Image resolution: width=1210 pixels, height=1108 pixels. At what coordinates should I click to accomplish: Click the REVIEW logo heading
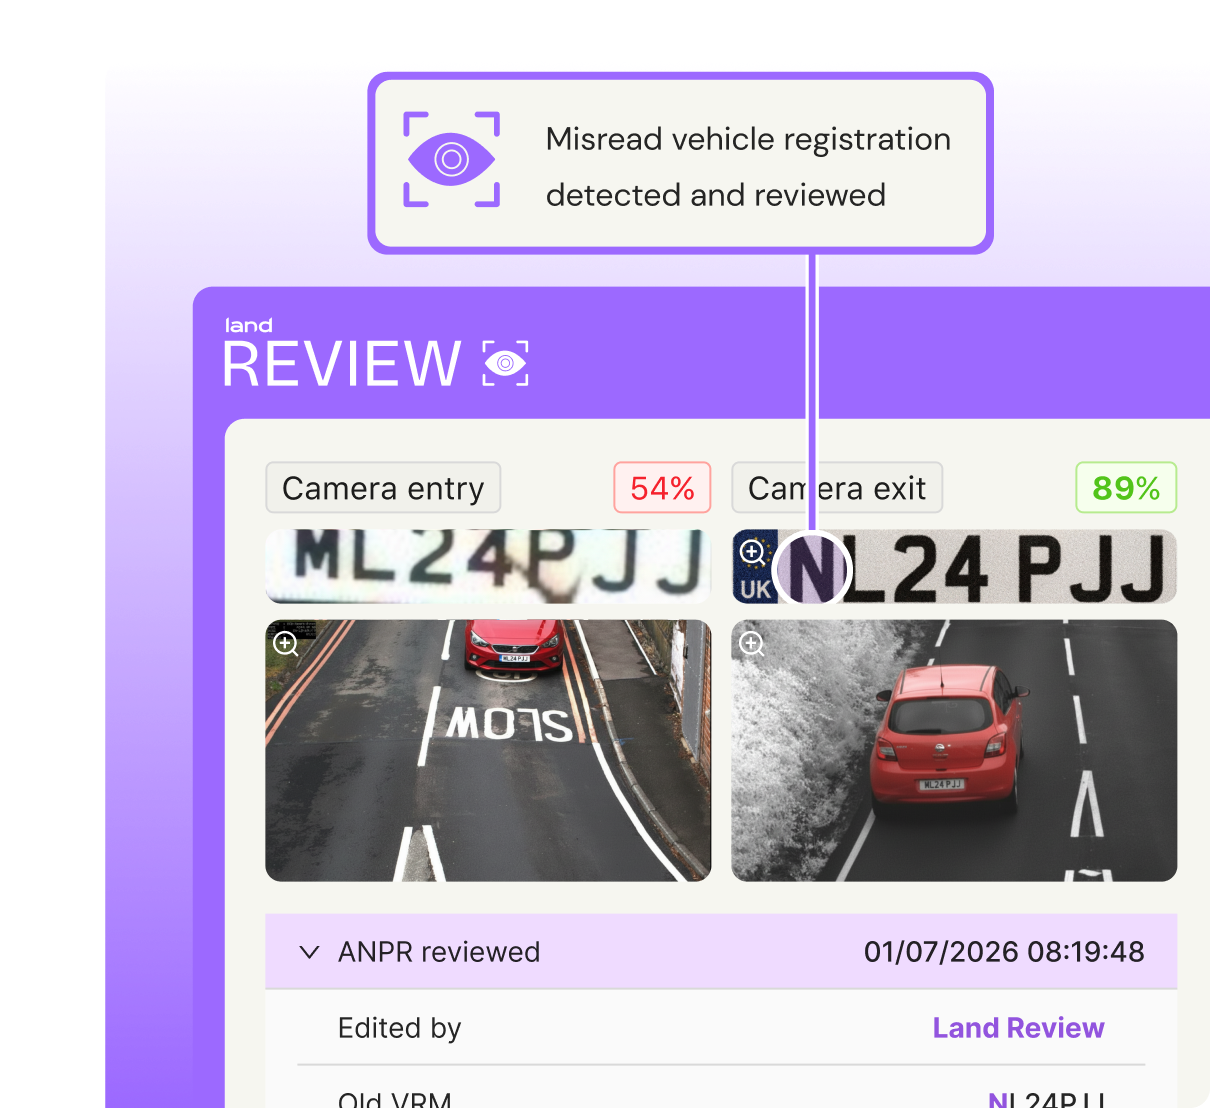[341, 364]
